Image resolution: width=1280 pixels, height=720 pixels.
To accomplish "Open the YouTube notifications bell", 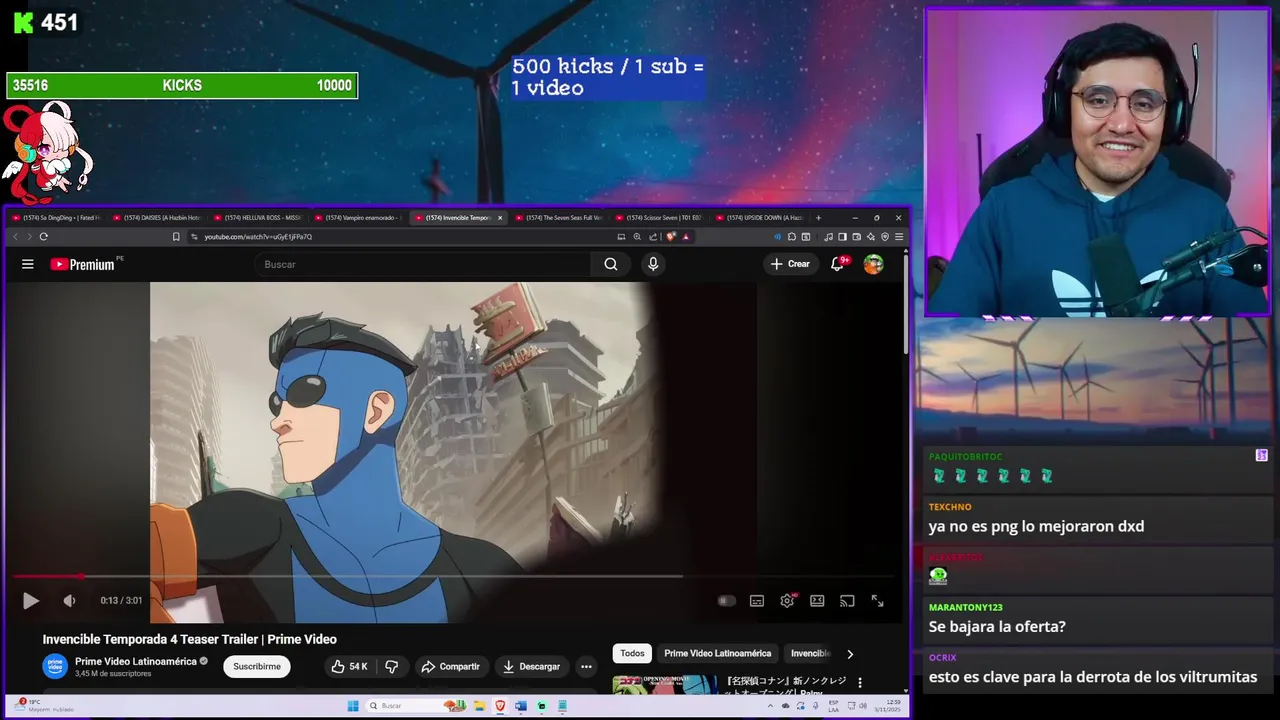I will point(839,264).
